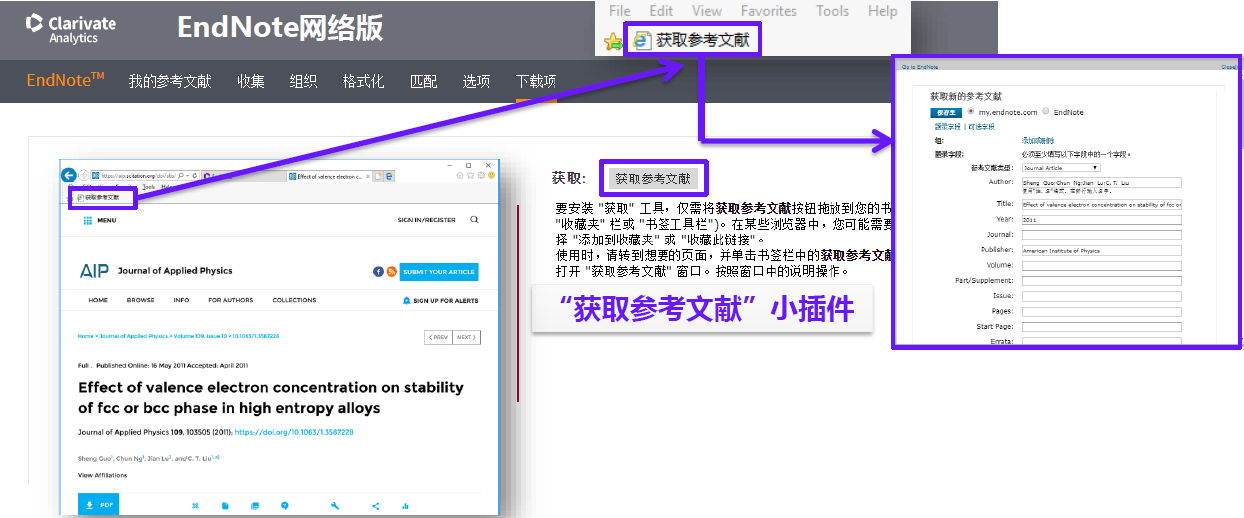1244x518 pixels.
Task: Click SIGN IN/REGISTER link
Action: [426, 219]
